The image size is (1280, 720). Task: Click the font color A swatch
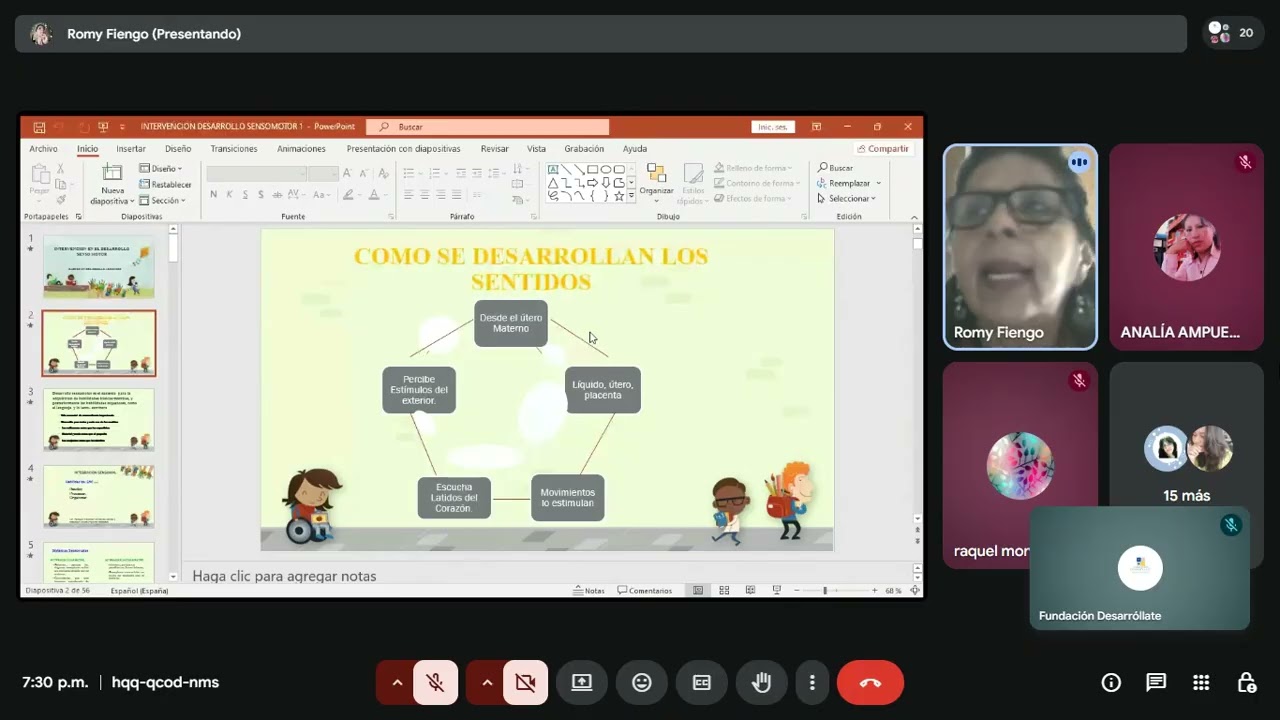(x=374, y=195)
